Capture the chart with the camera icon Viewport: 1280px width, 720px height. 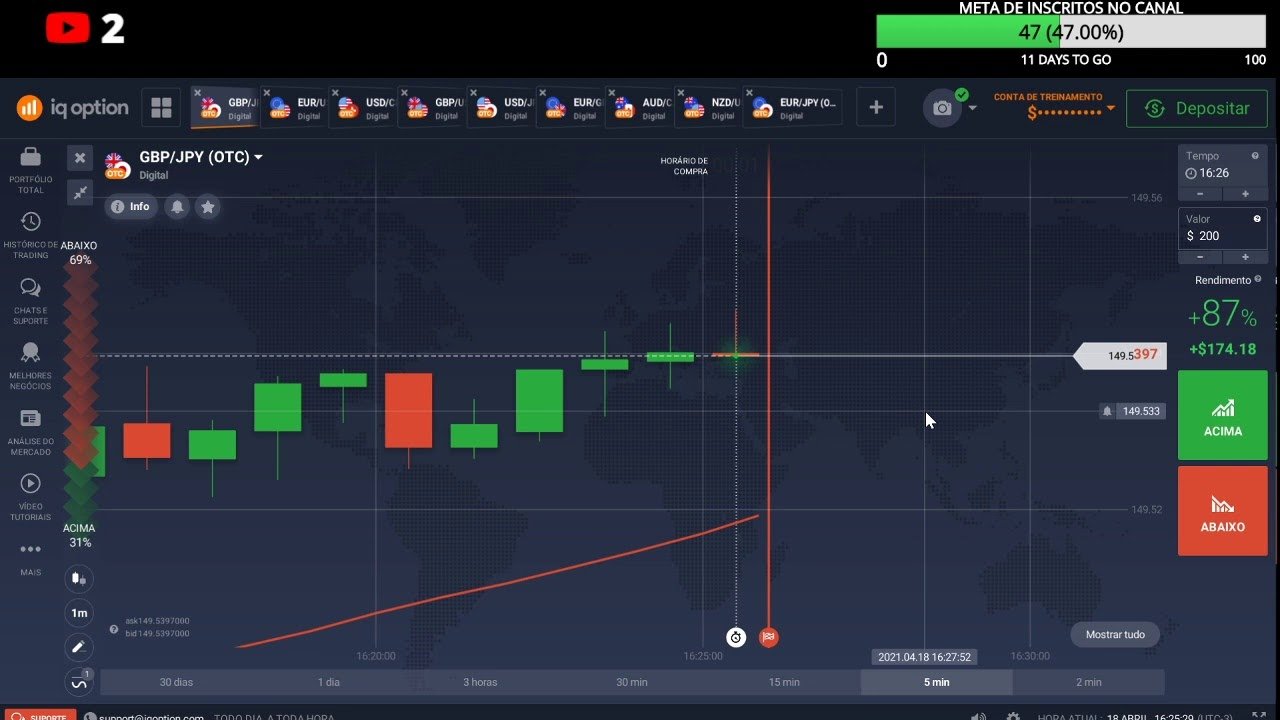coord(941,108)
